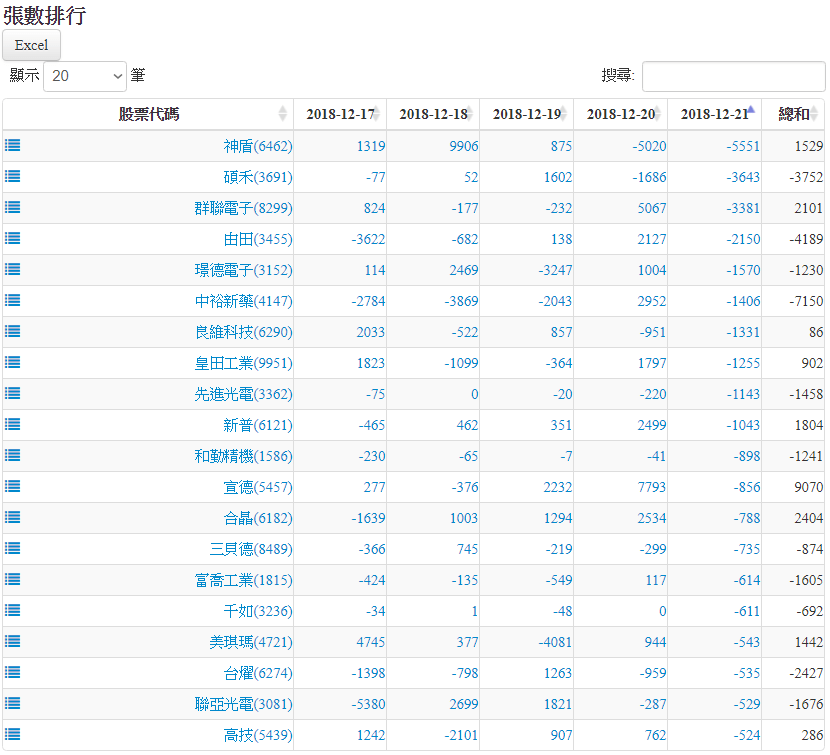Click the list icon in 高技(5439) row
The width and height of the screenshot is (830, 755).
12,734
